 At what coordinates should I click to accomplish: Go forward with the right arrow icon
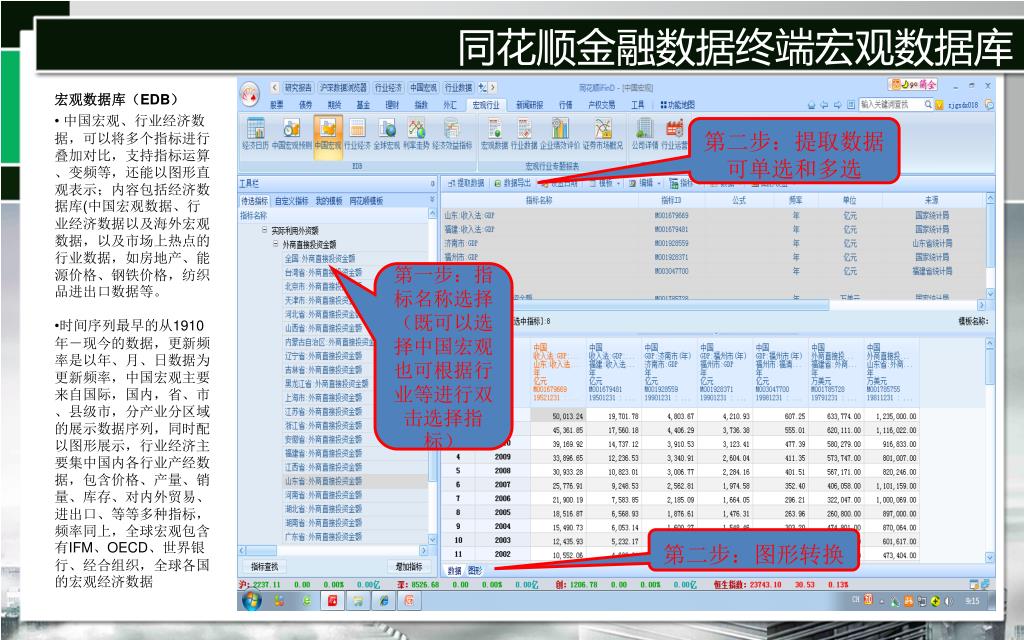click(x=838, y=104)
